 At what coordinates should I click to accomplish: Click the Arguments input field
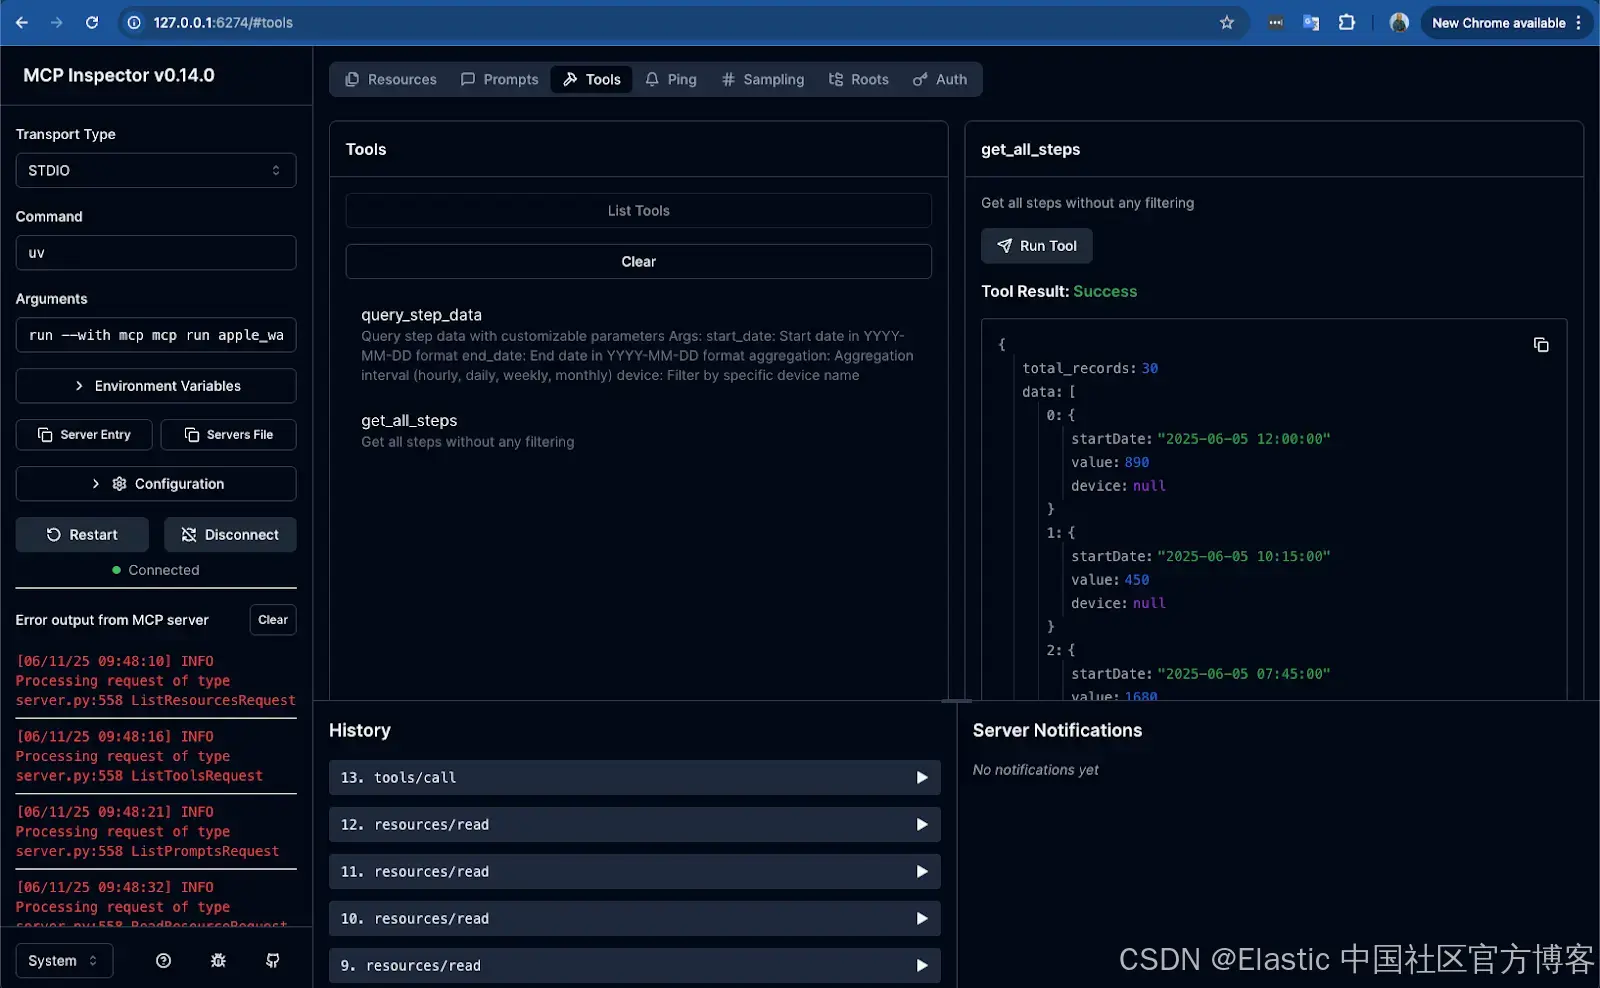156,334
